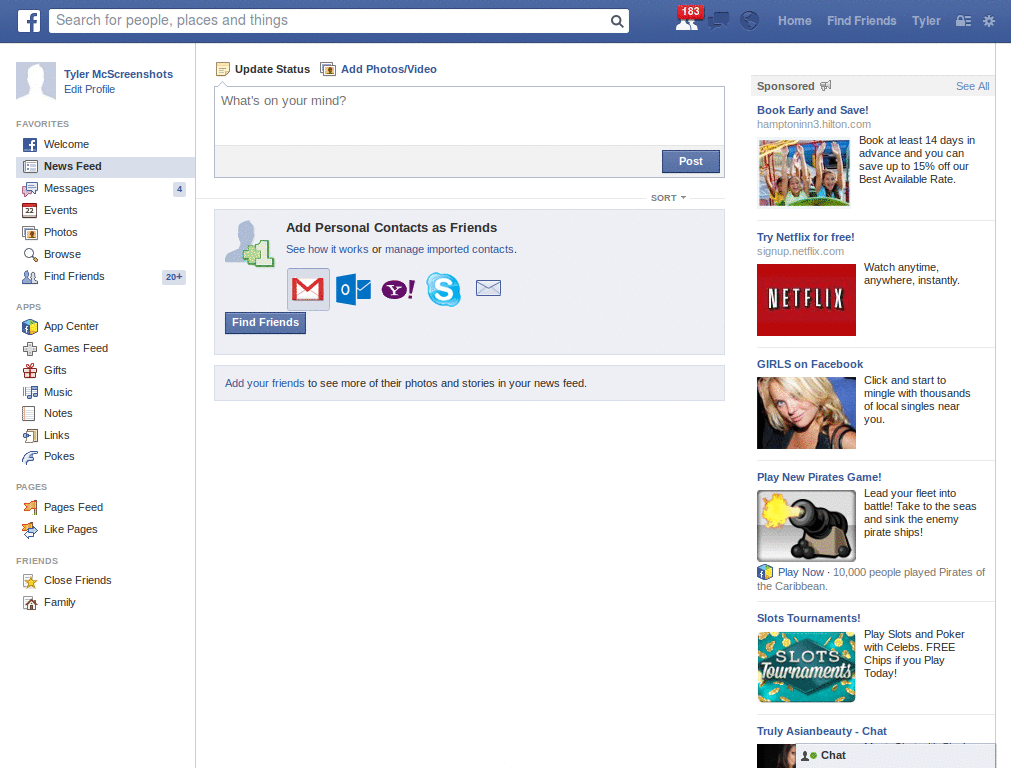1024x768 pixels.
Task: Open News Feed in sidebar
Action: (x=105, y=167)
